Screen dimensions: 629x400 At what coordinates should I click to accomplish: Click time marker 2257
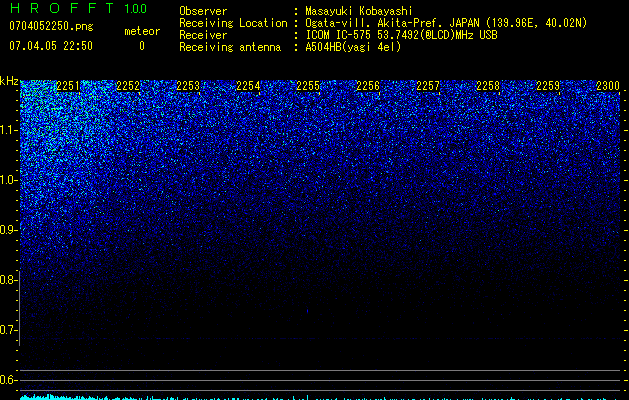tap(428, 86)
